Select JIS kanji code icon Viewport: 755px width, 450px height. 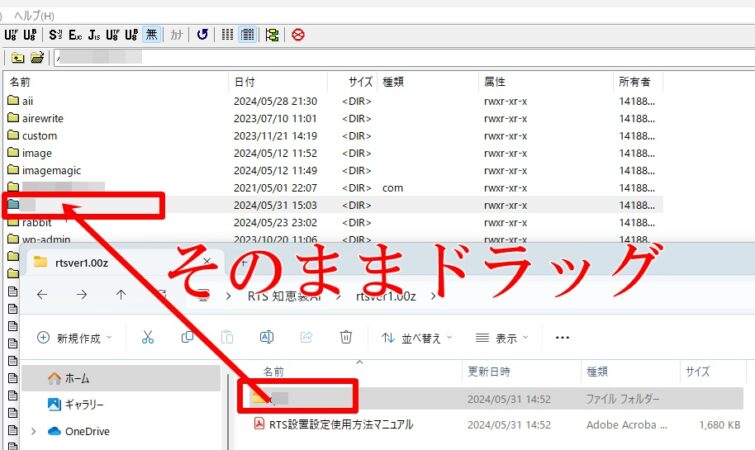tap(94, 34)
